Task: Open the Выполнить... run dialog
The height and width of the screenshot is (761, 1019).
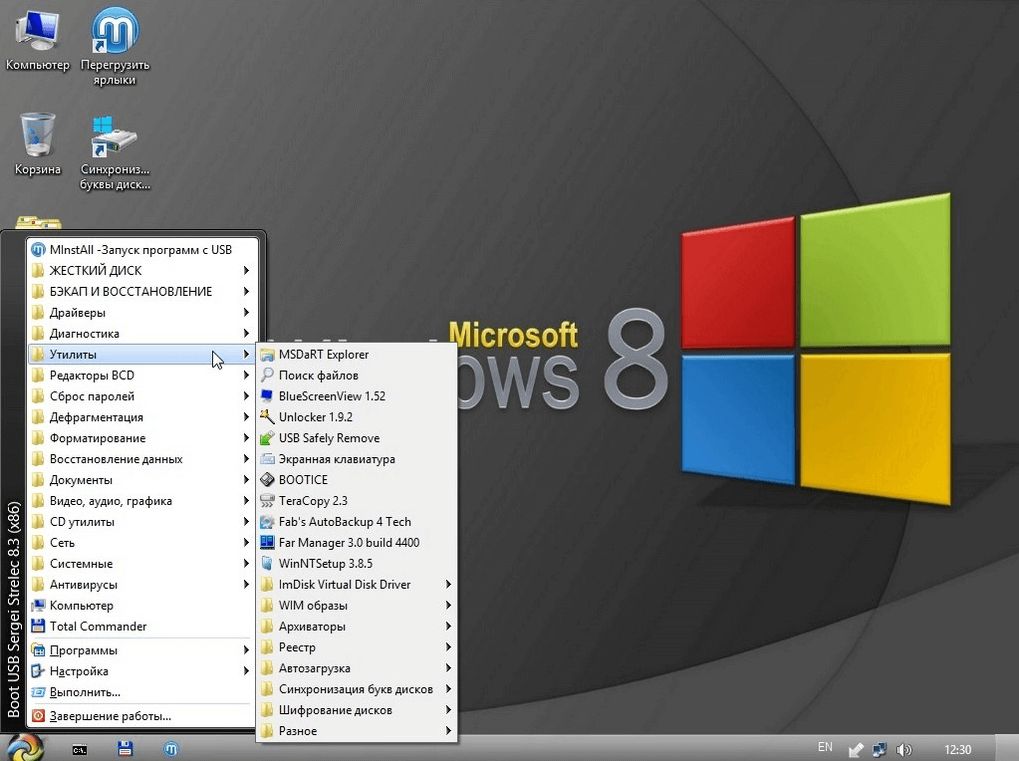Action: [x=85, y=692]
